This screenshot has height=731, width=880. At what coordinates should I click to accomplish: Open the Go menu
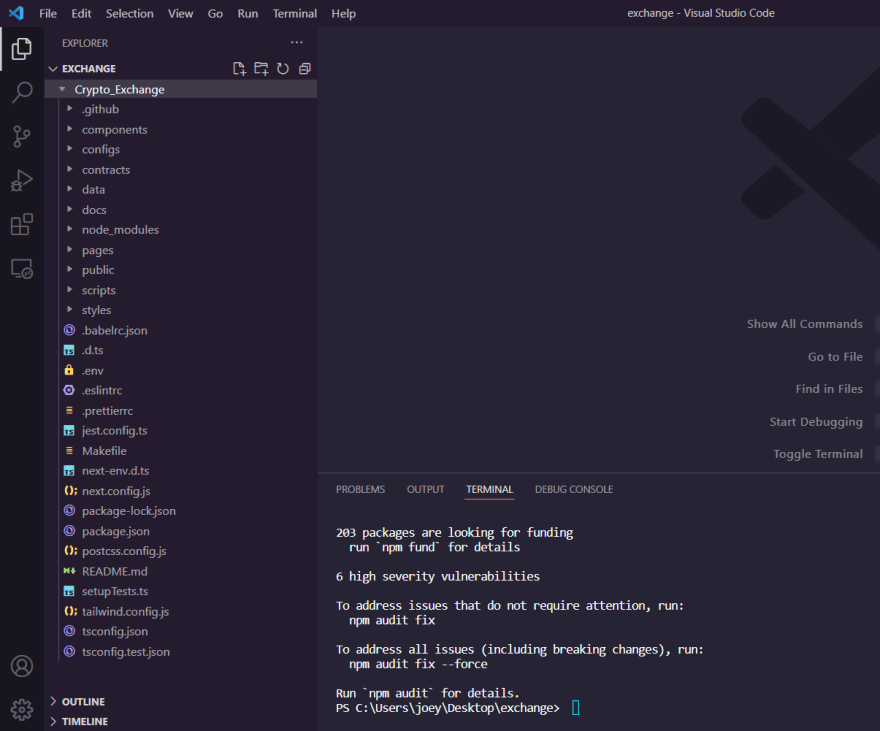(216, 13)
